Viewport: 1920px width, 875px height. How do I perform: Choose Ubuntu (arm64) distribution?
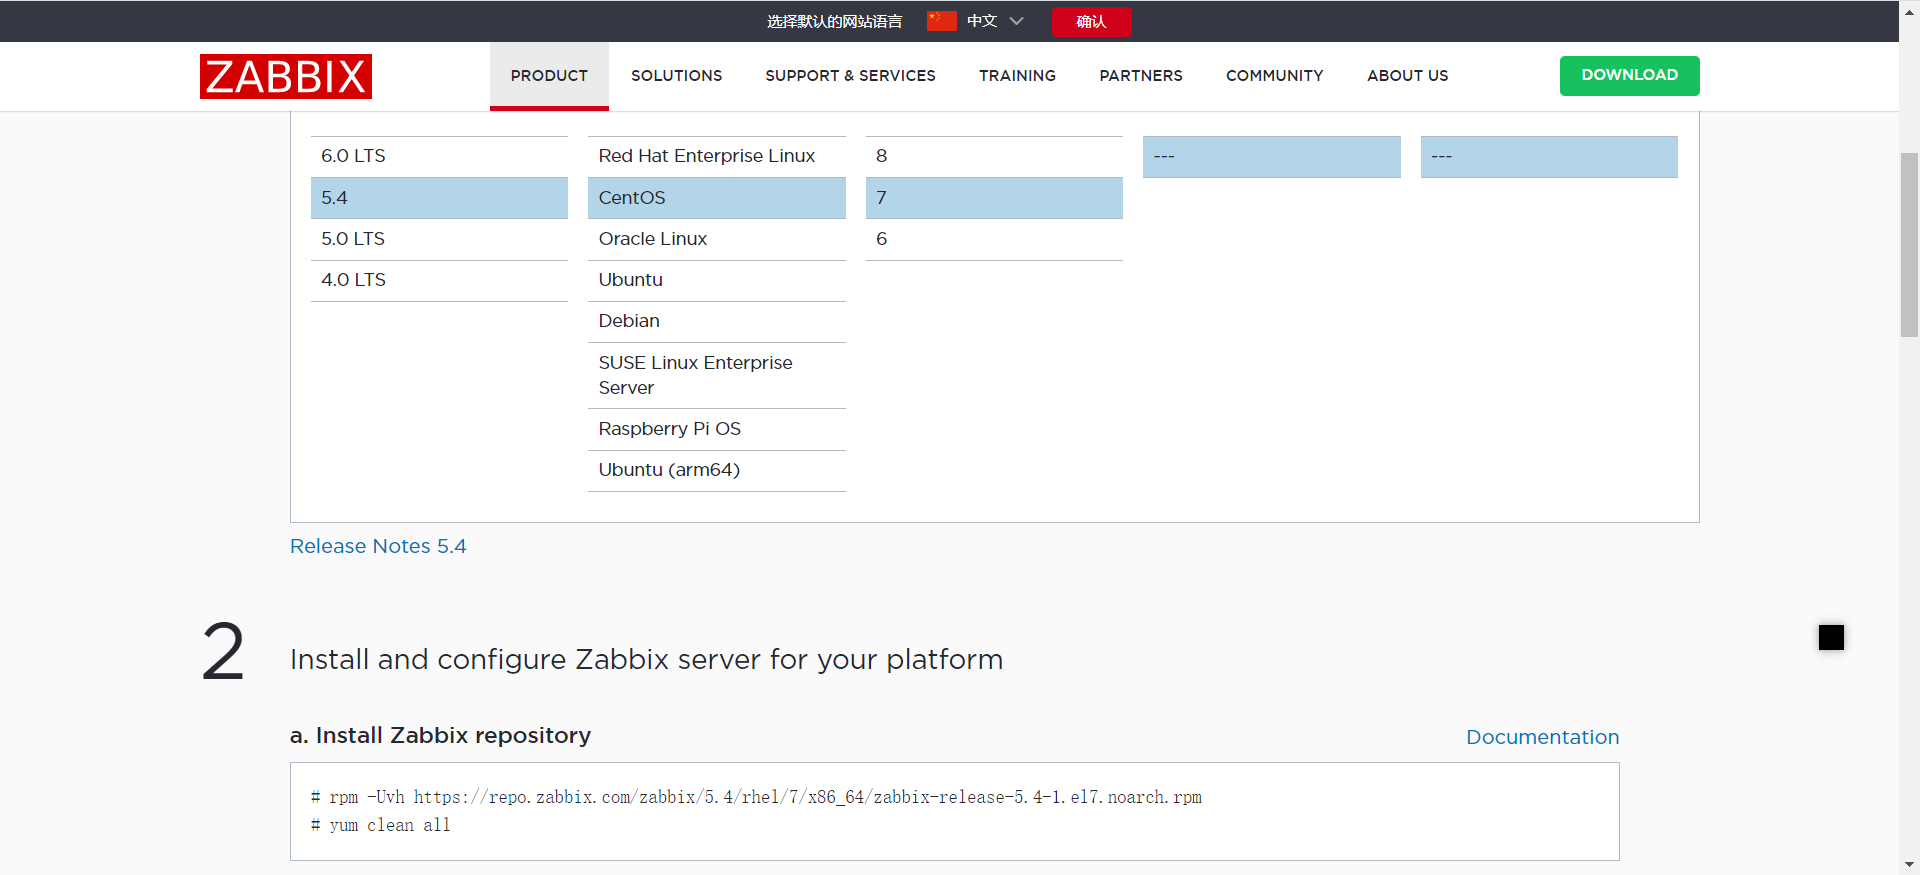click(x=716, y=470)
